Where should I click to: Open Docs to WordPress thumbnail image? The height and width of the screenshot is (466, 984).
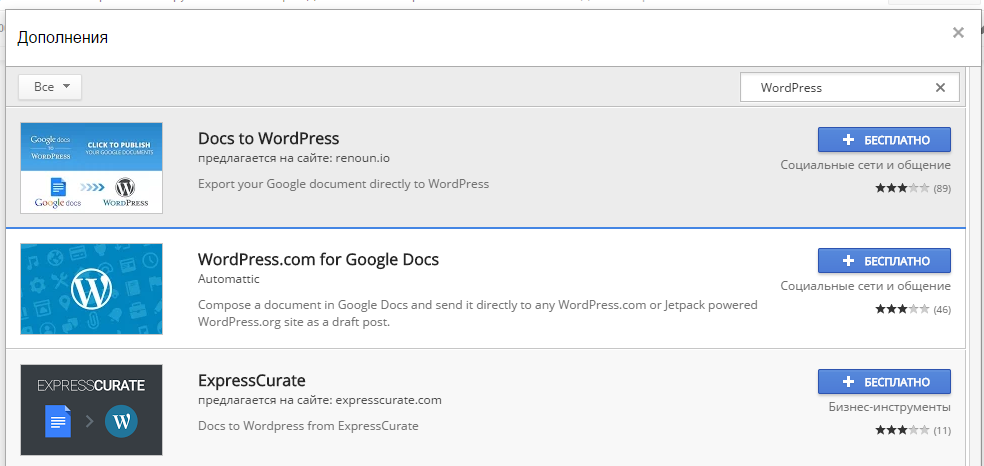[92, 168]
